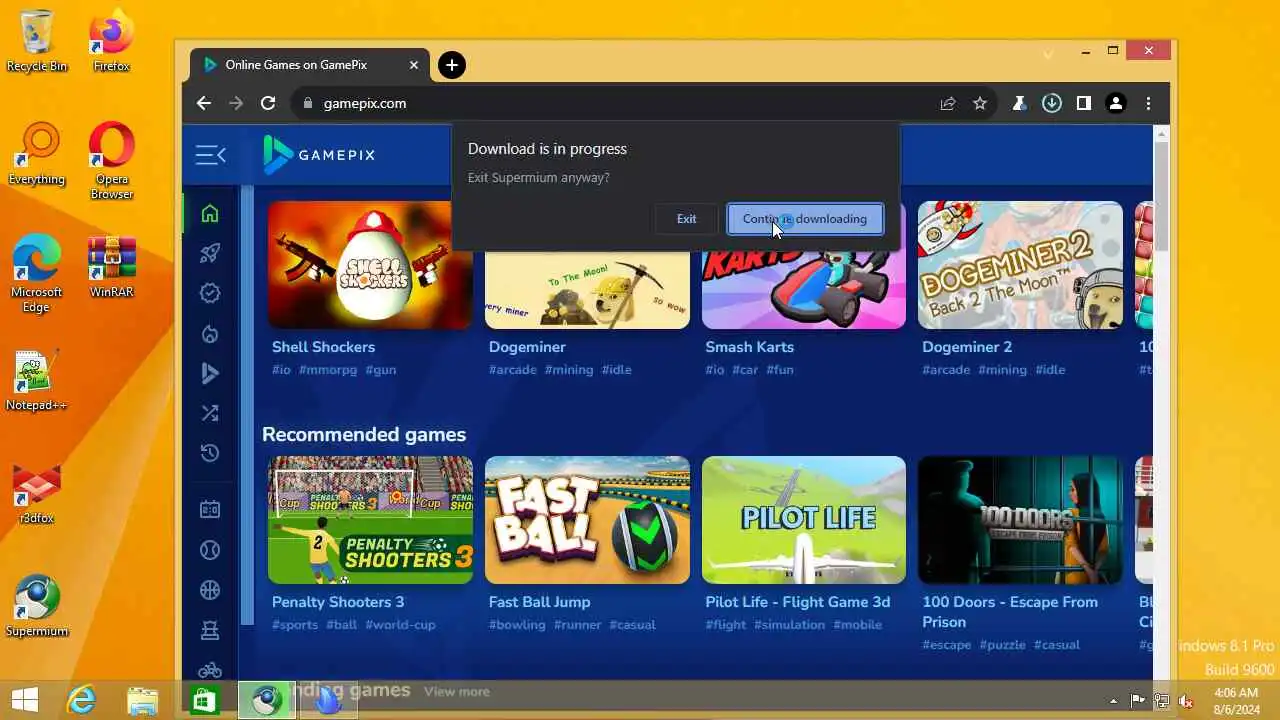Click Continue downloading button
The height and width of the screenshot is (720, 1280).
(x=805, y=219)
